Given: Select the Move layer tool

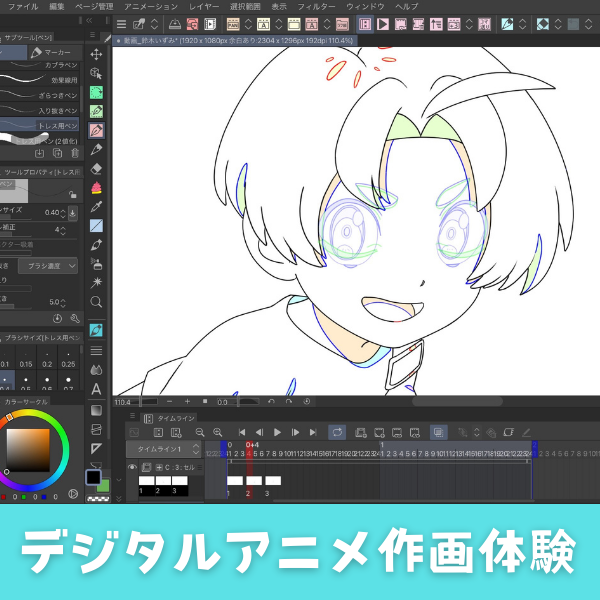Looking at the screenshot, I should tap(97, 54).
